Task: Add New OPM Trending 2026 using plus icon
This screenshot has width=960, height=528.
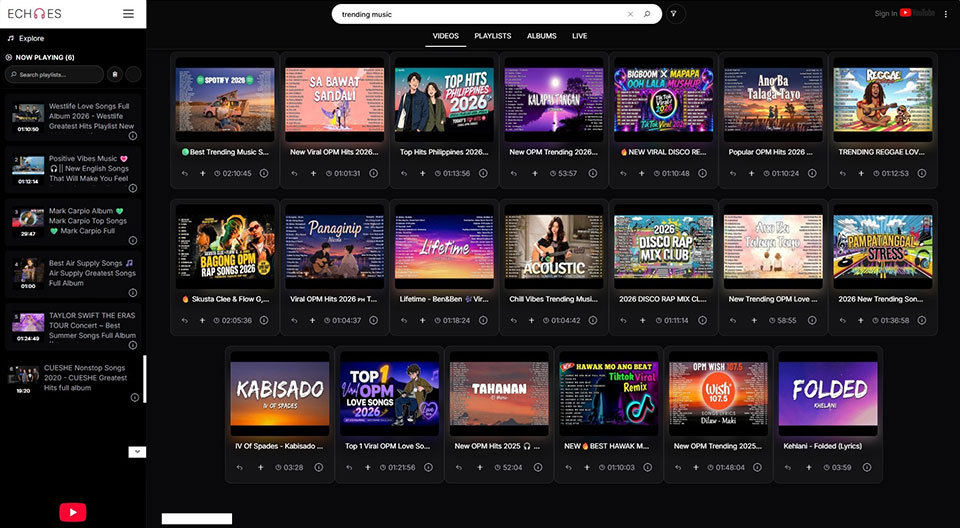Action: [x=534, y=173]
